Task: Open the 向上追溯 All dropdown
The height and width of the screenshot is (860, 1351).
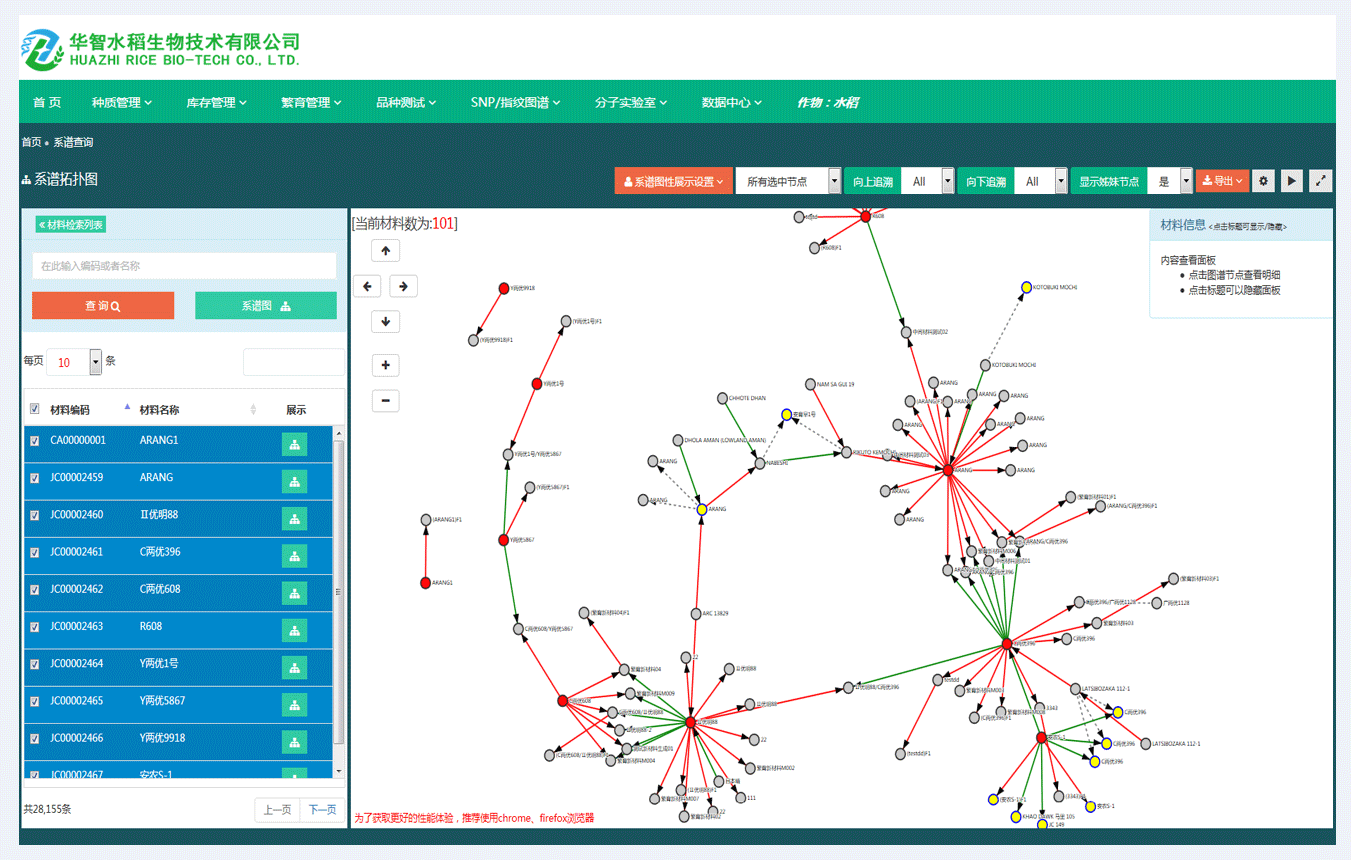Action: pos(928,181)
